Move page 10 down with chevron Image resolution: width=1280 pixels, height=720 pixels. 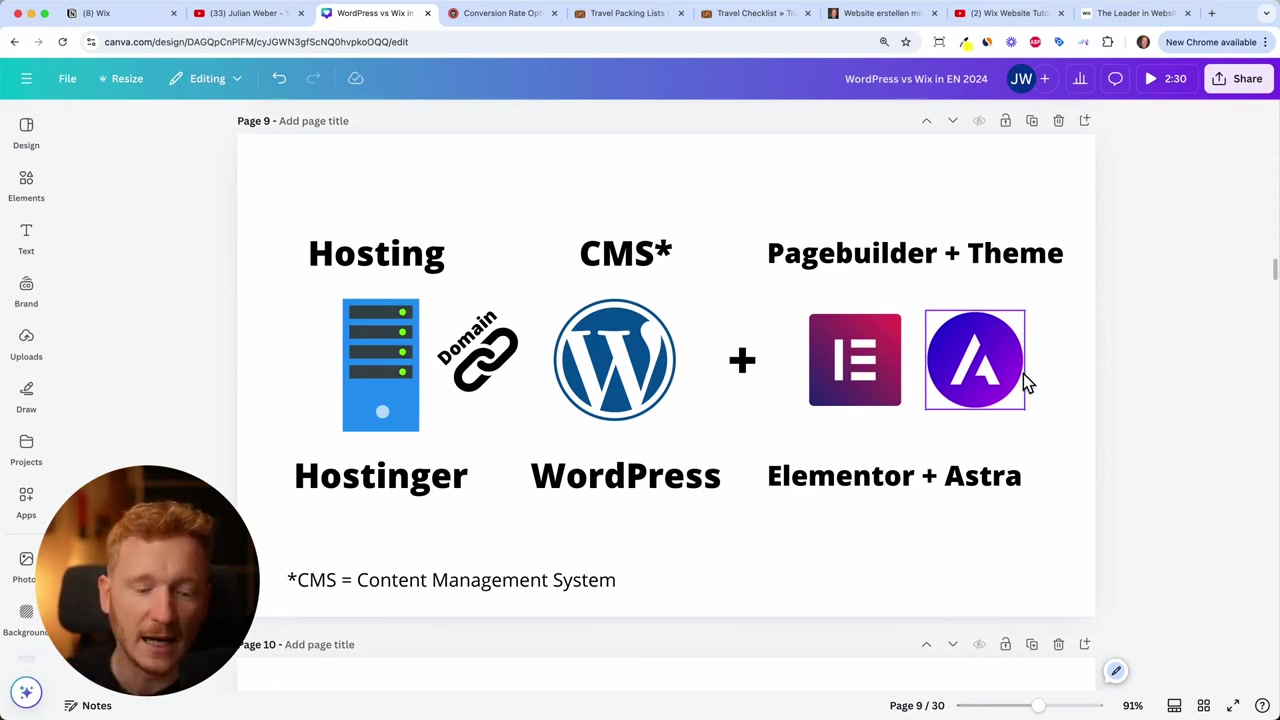tap(952, 645)
